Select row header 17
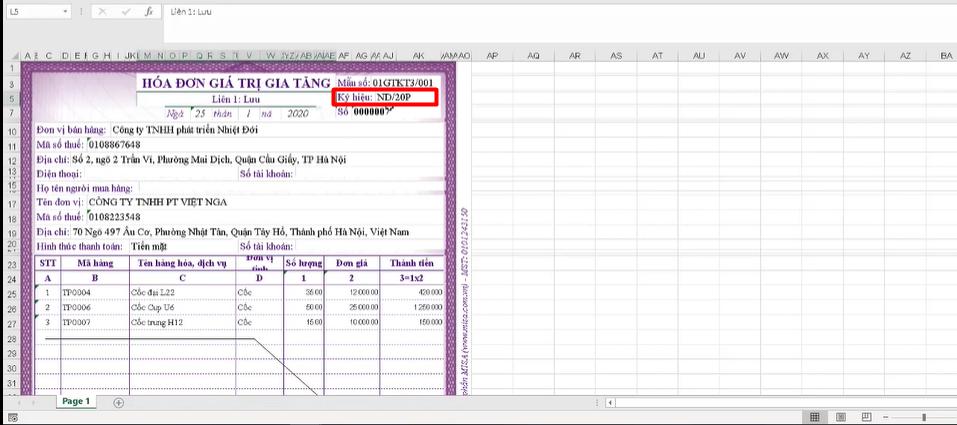 (x=10, y=203)
